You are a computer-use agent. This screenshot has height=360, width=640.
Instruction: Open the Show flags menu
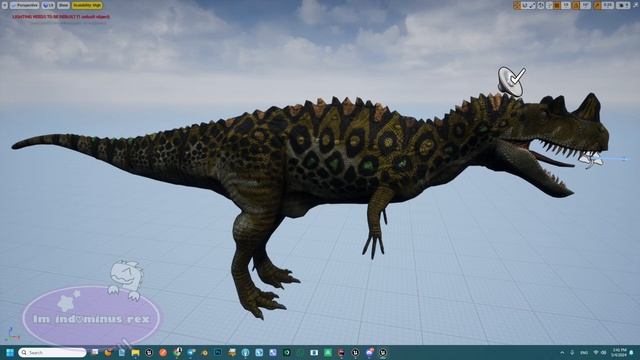point(63,5)
